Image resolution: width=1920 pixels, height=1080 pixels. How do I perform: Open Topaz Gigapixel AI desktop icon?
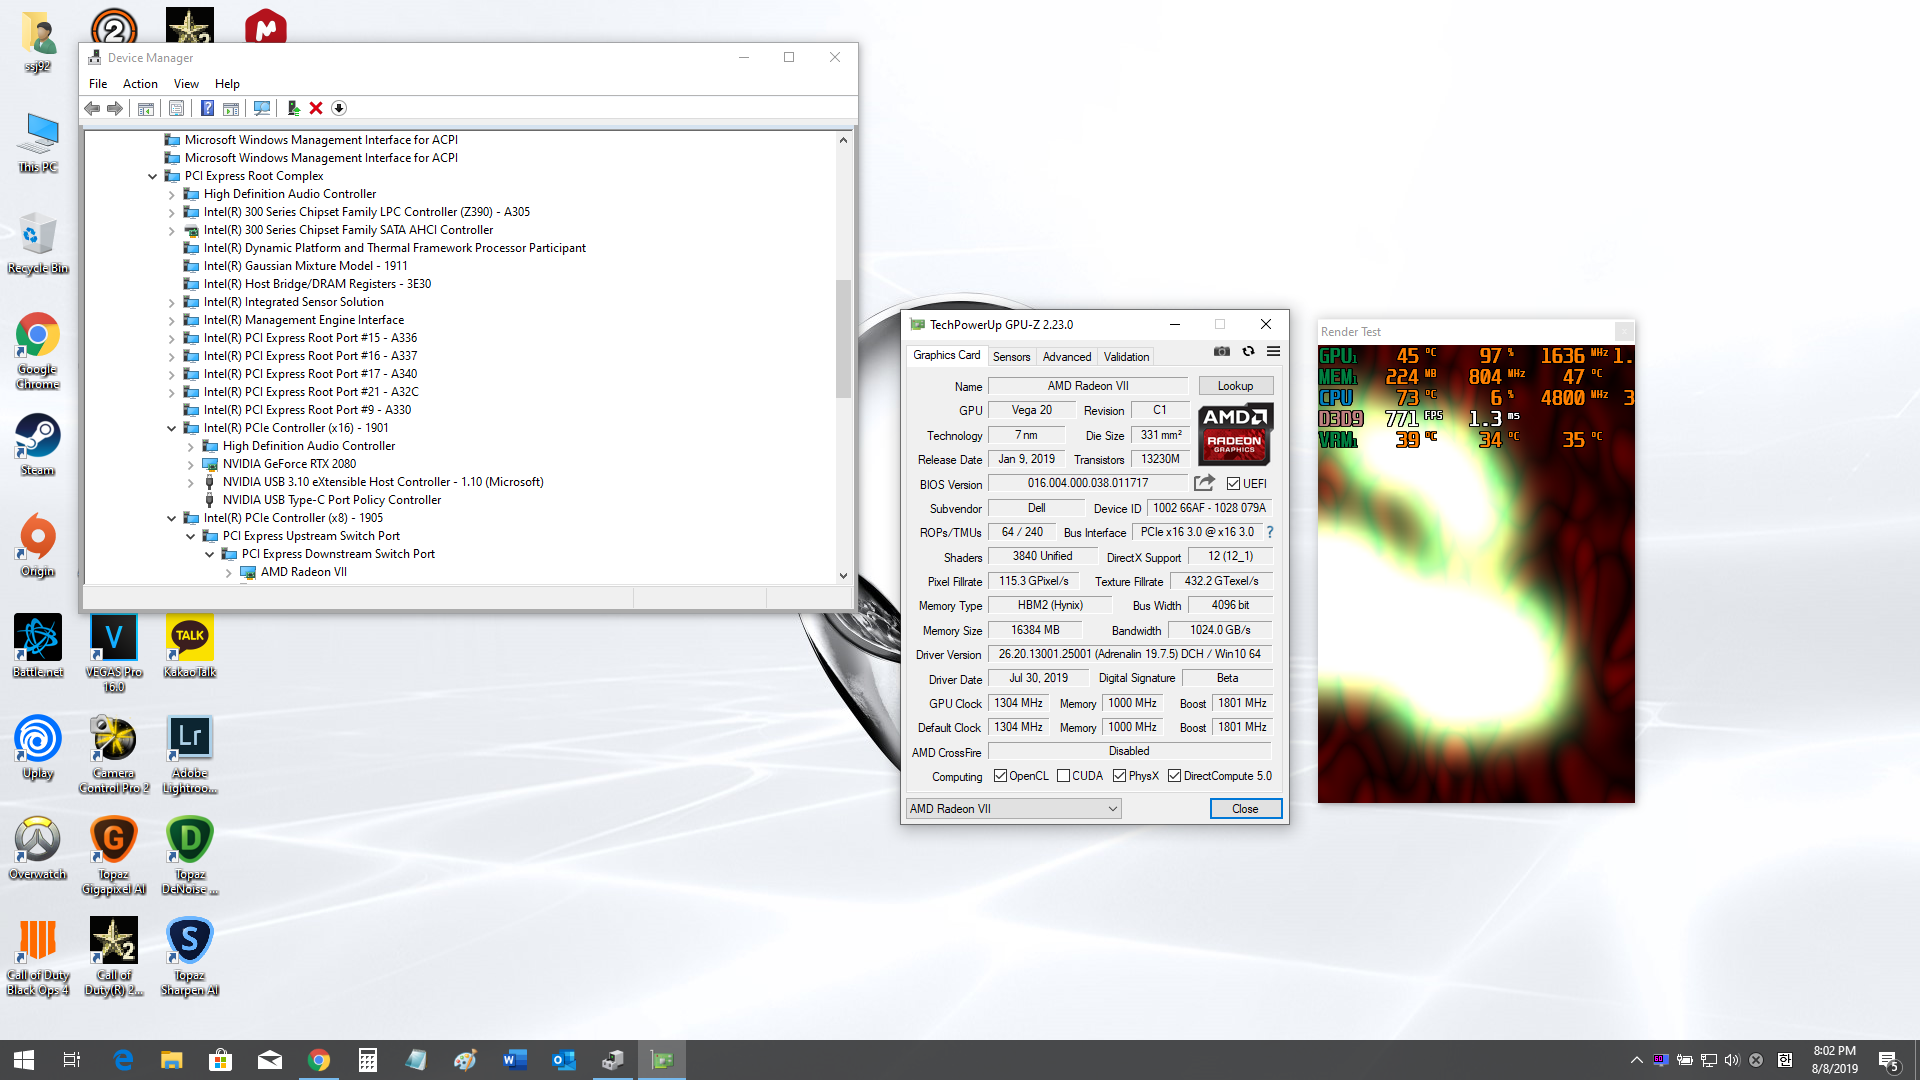point(113,856)
